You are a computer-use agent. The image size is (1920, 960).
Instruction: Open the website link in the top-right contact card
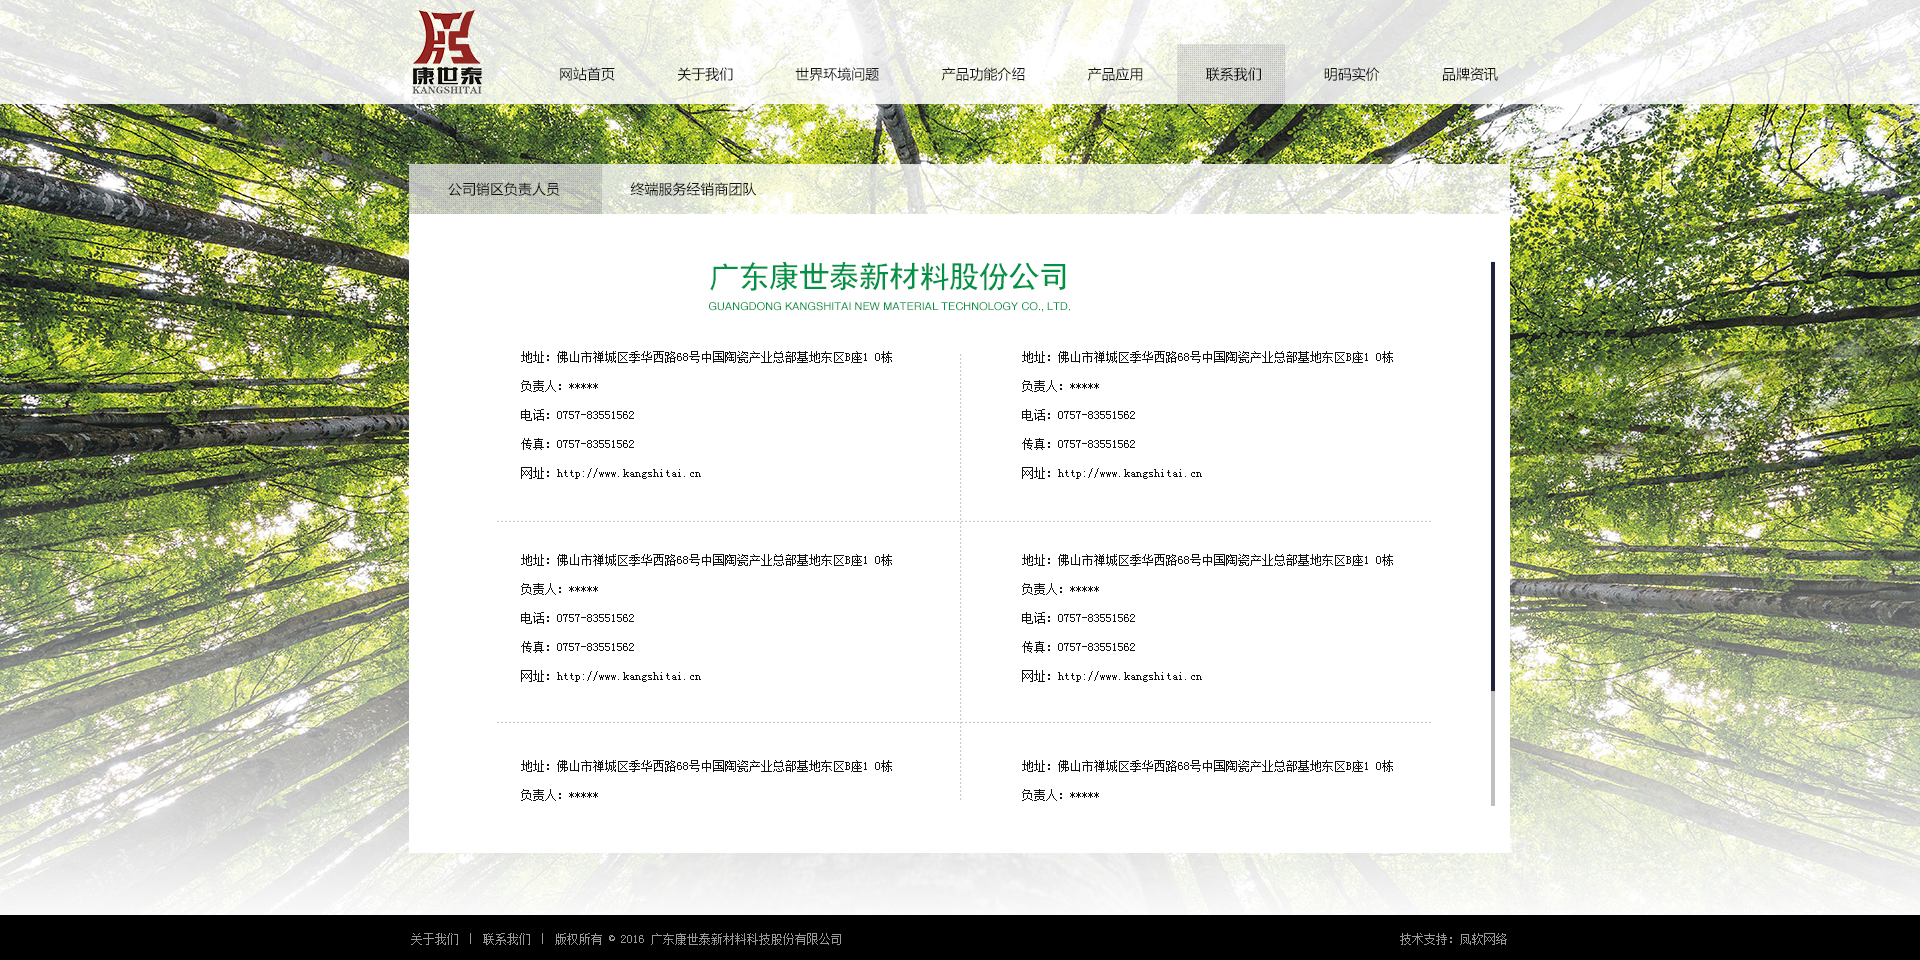click(x=1129, y=474)
